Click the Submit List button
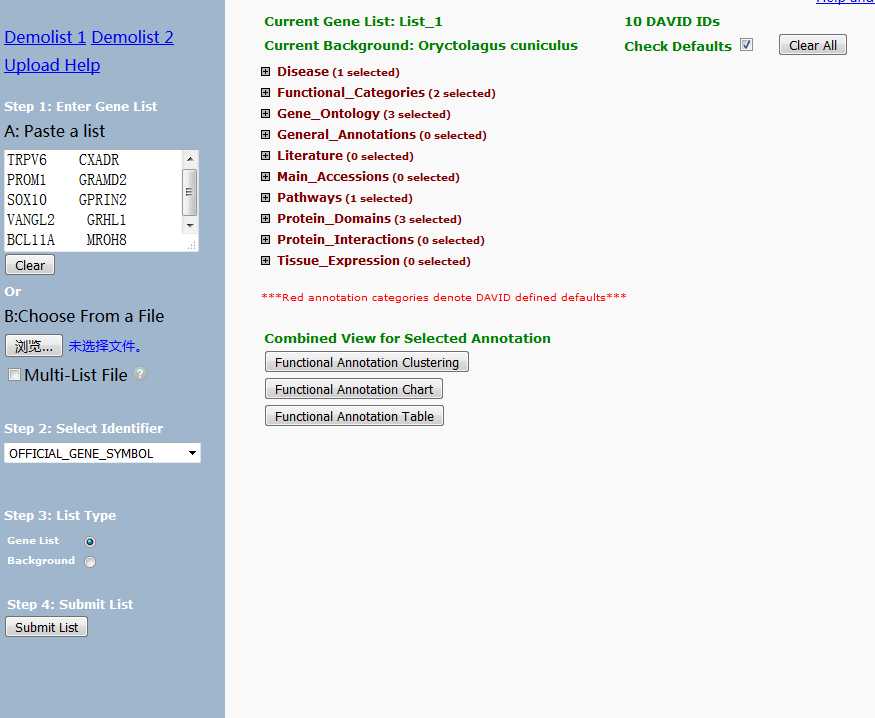This screenshot has width=875, height=718. coord(46,627)
